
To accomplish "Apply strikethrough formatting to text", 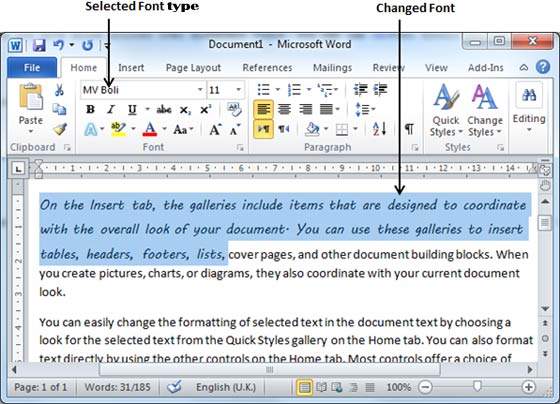I will pos(164,110).
